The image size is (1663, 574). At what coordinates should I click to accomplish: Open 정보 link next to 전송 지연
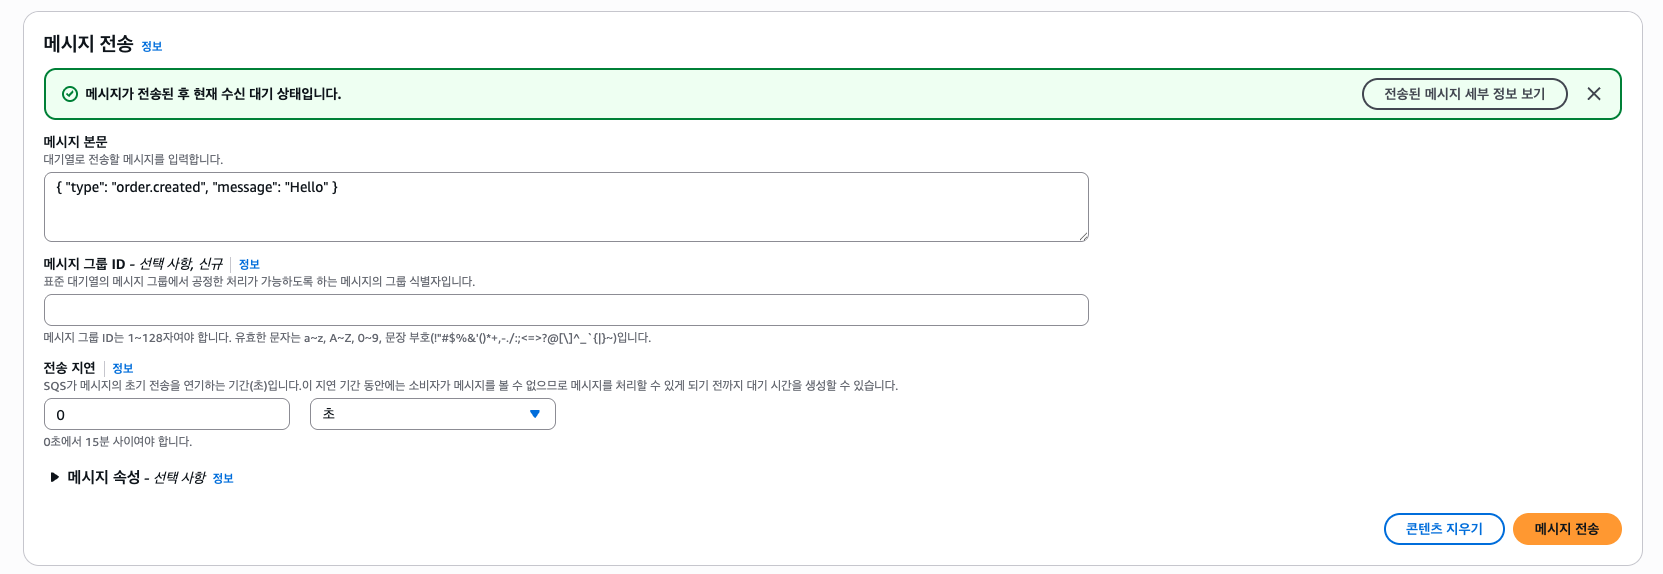[123, 369]
